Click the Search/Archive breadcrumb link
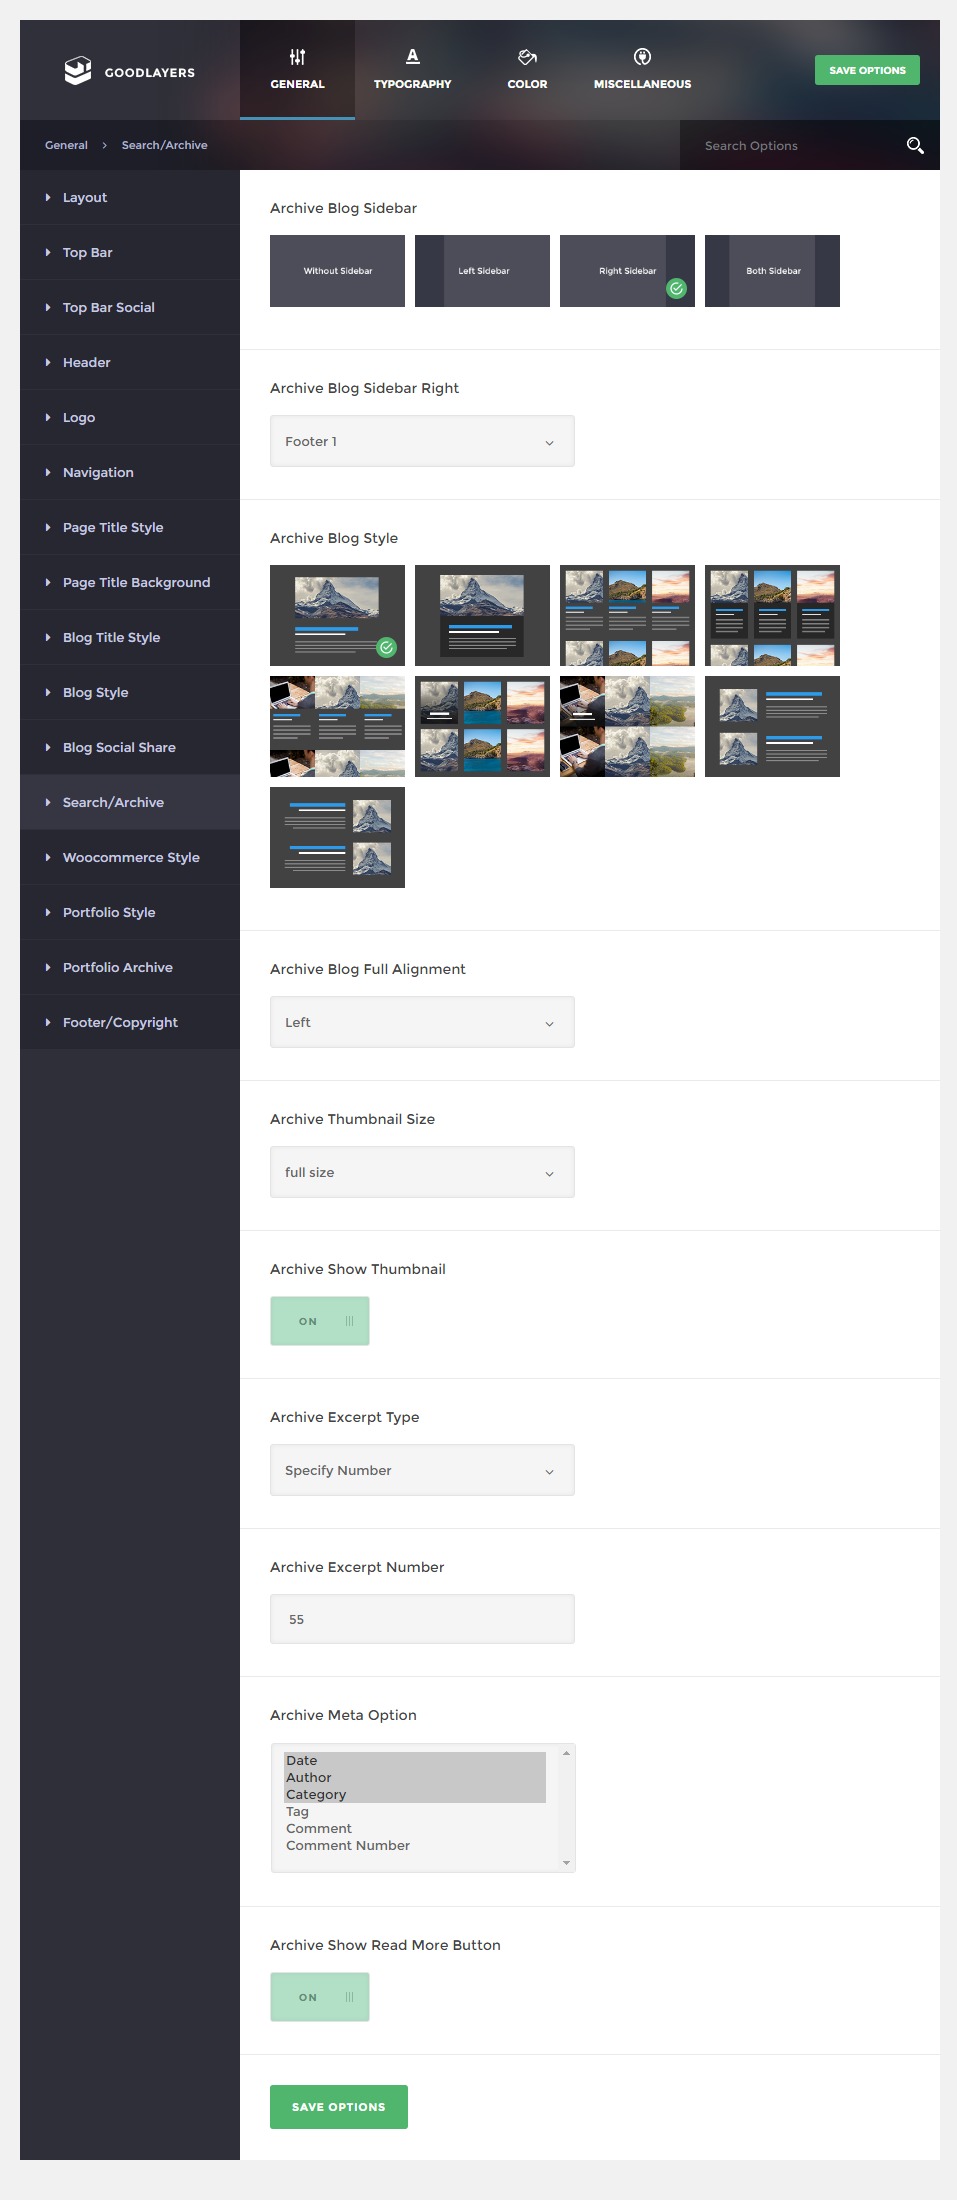Viewport: 957px width, 2200px height. (x=165, y=145)
